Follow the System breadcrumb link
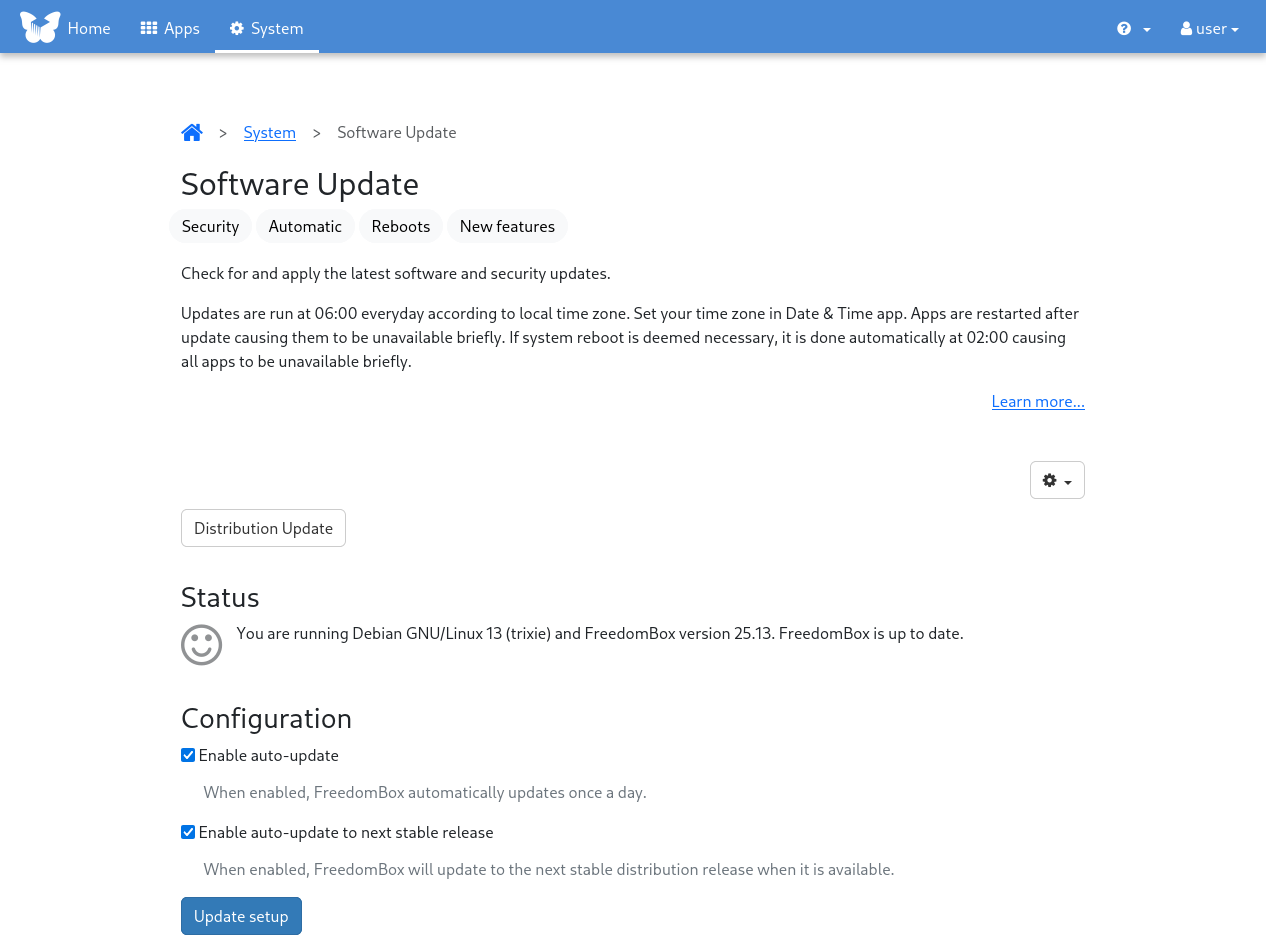Screen dimensions: 1266x949 269,132
